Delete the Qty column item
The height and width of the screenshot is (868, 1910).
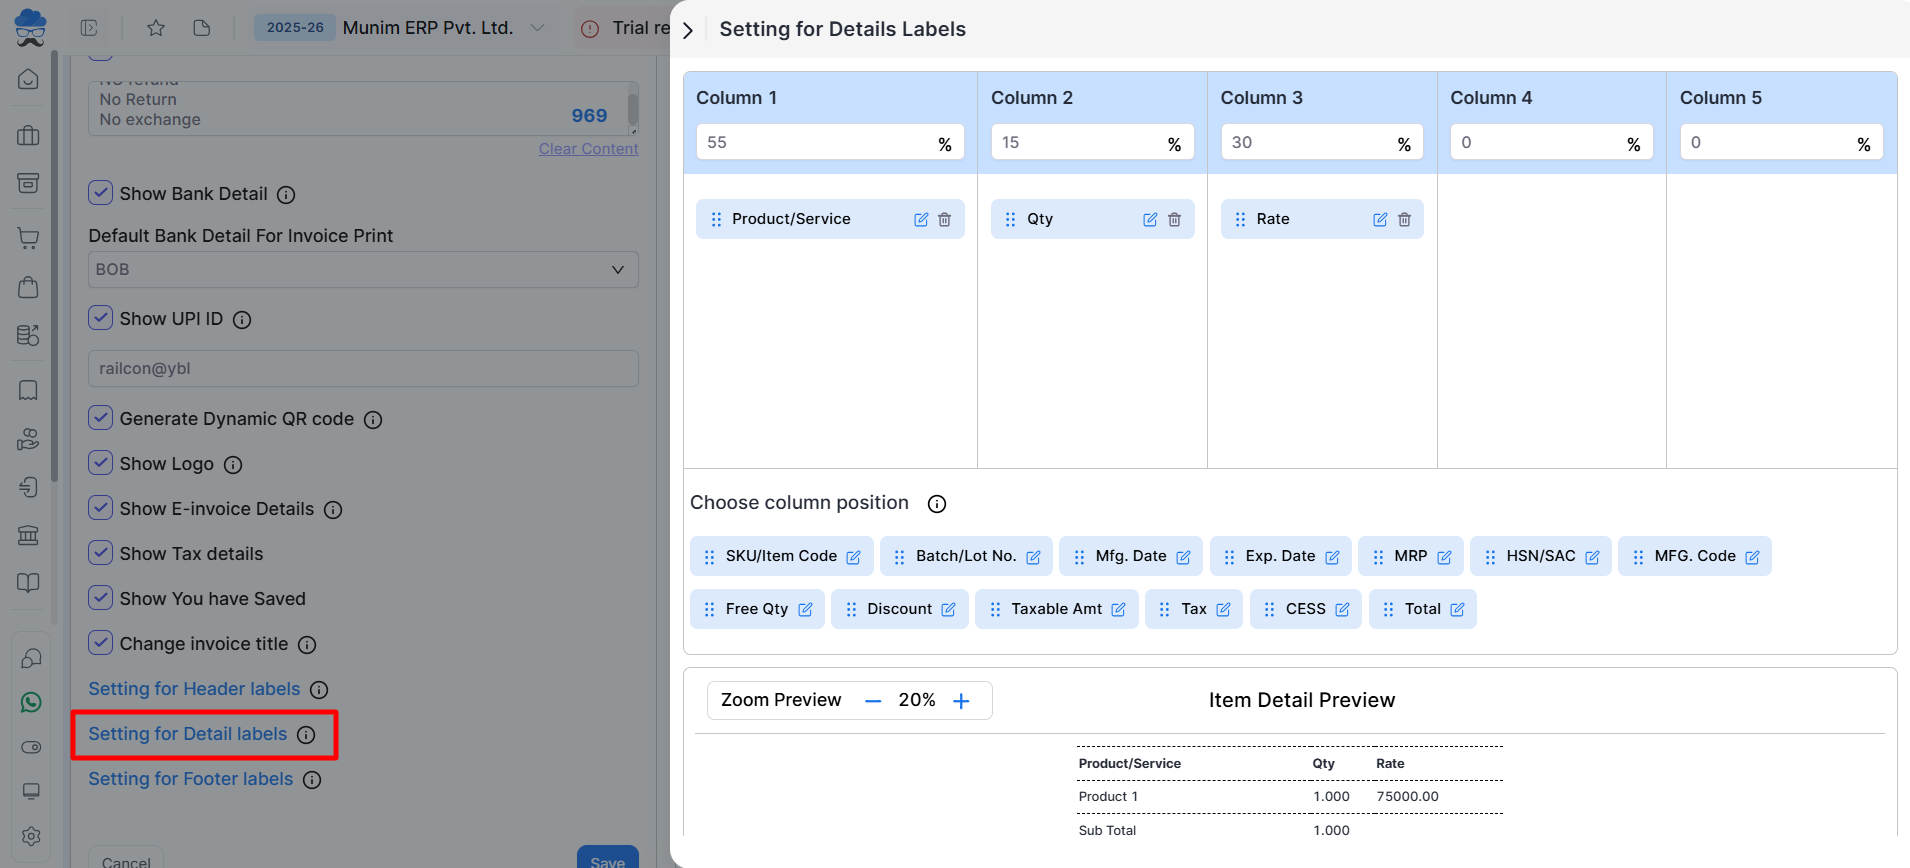pos(1174,220)
